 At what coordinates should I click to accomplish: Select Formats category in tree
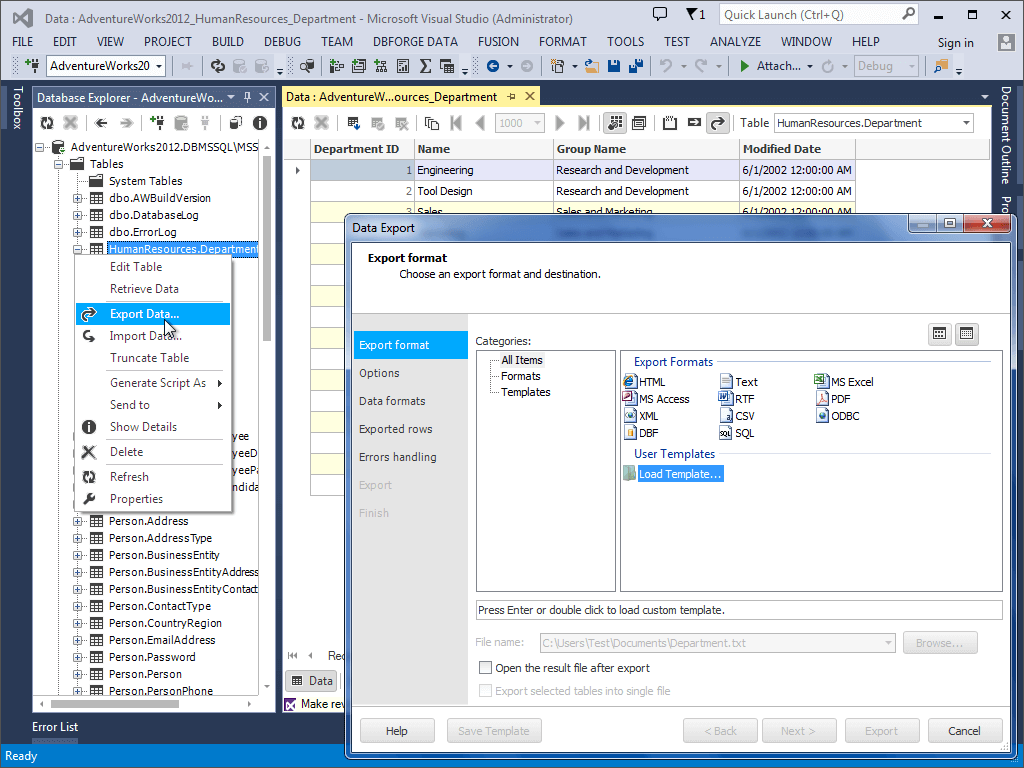point(520,376)
